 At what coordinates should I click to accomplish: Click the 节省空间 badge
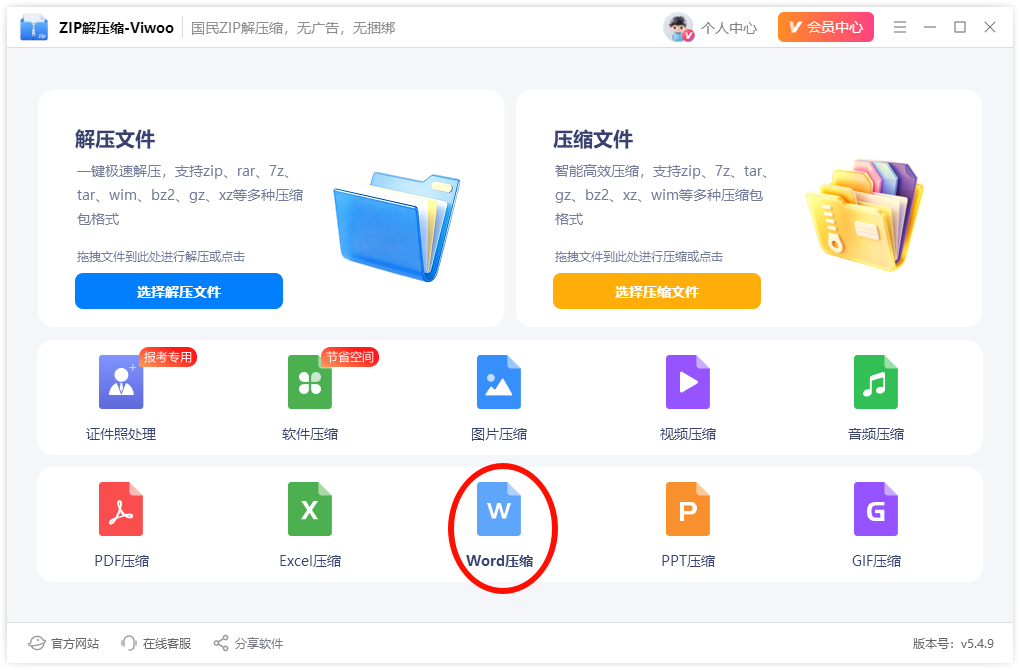pos(350,357)
